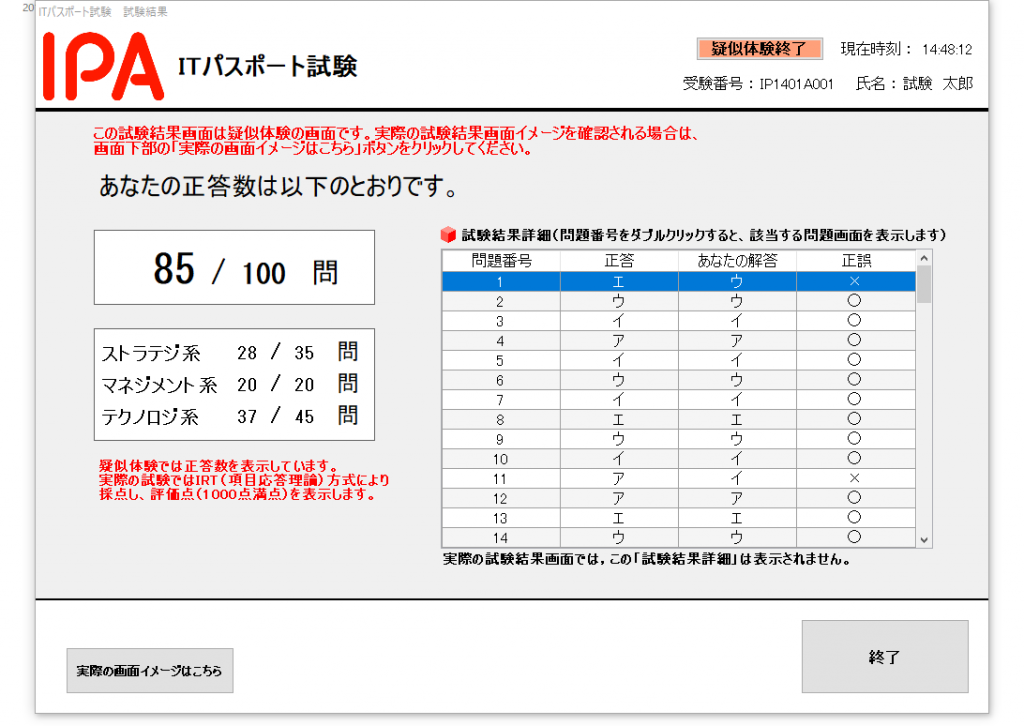Viewport: 1024px width, 726px height.
Task: Click the IPA logo
Action: click(103, 66)
